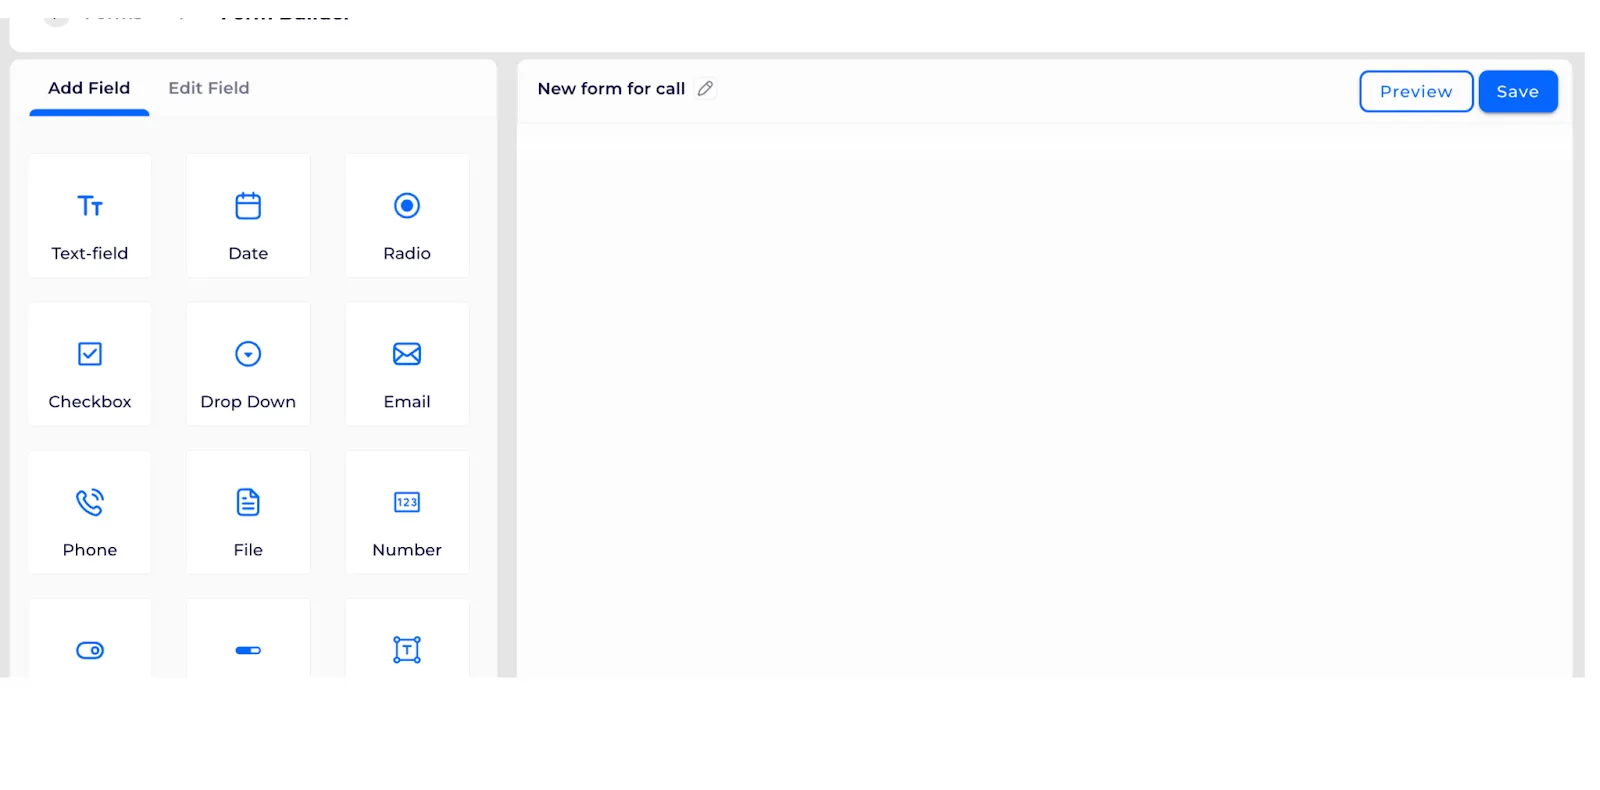
Task: Add a Phone field card
Action: [x=90, y=512]
